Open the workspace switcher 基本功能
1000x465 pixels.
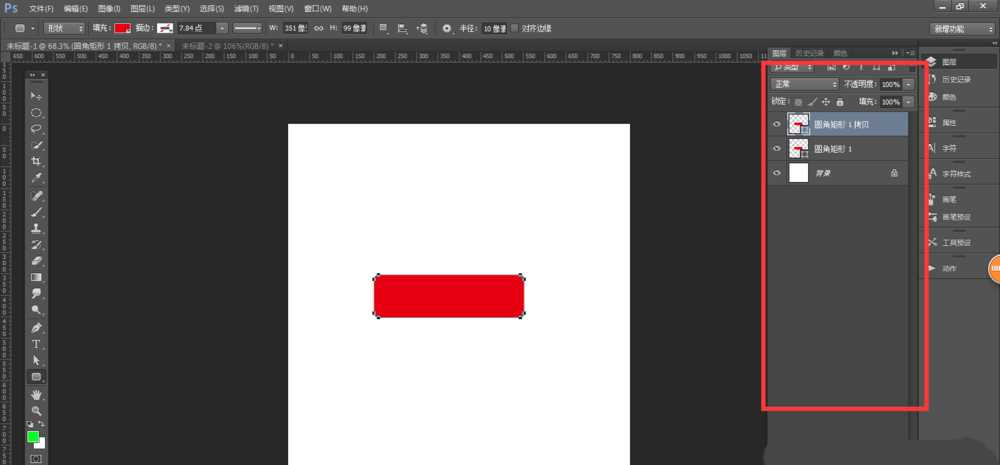pos(962,29)
